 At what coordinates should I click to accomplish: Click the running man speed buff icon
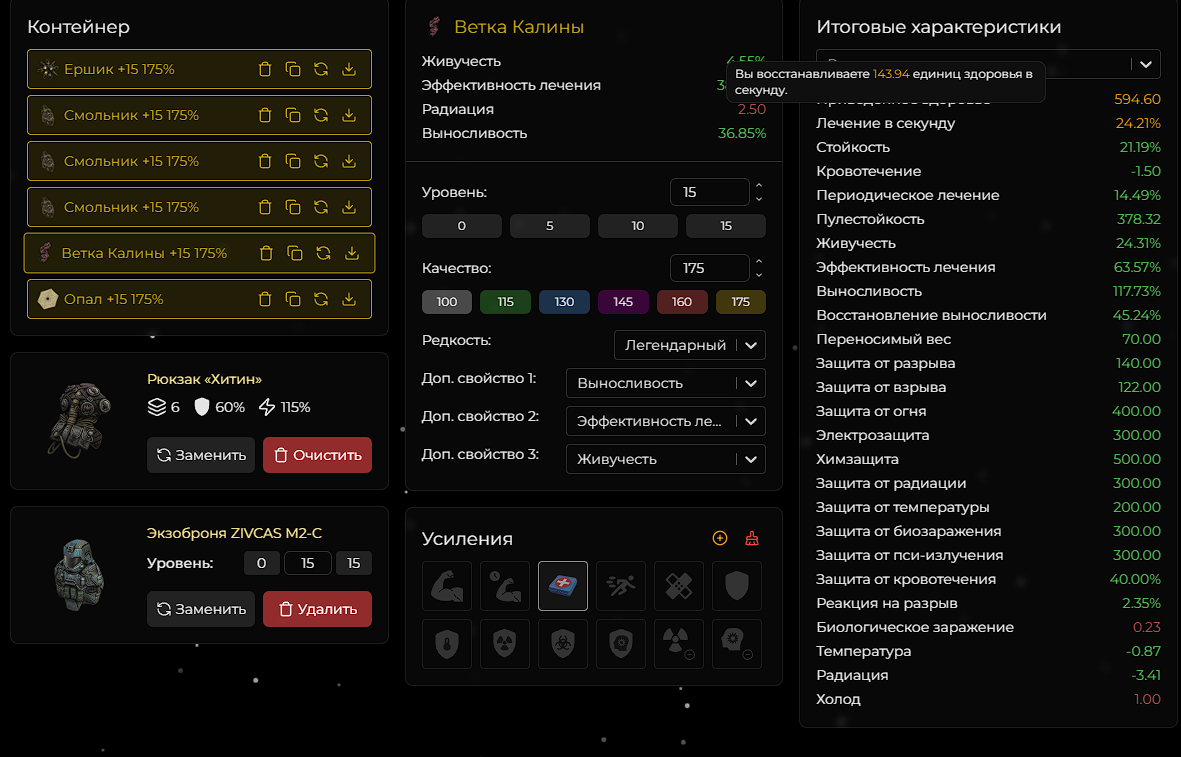pos(621,586)
